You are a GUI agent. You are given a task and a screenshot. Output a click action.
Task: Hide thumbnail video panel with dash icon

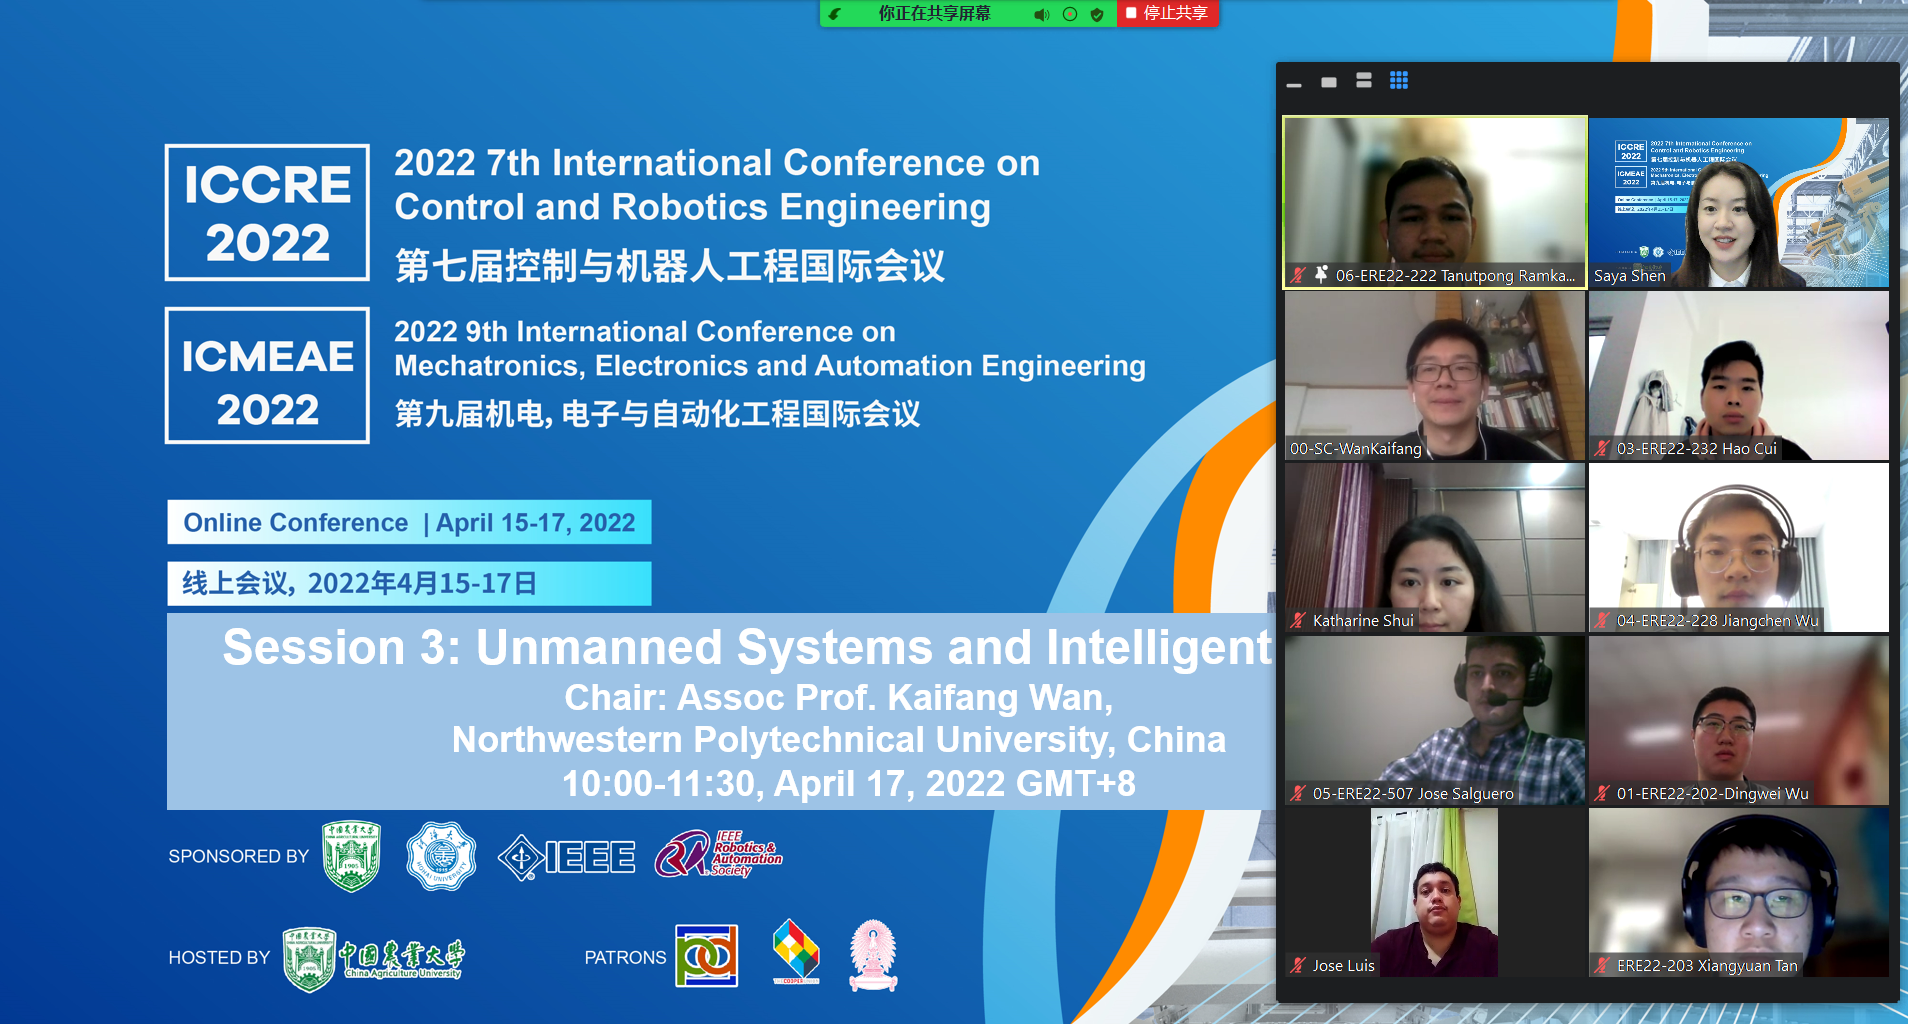(1294, 85)
